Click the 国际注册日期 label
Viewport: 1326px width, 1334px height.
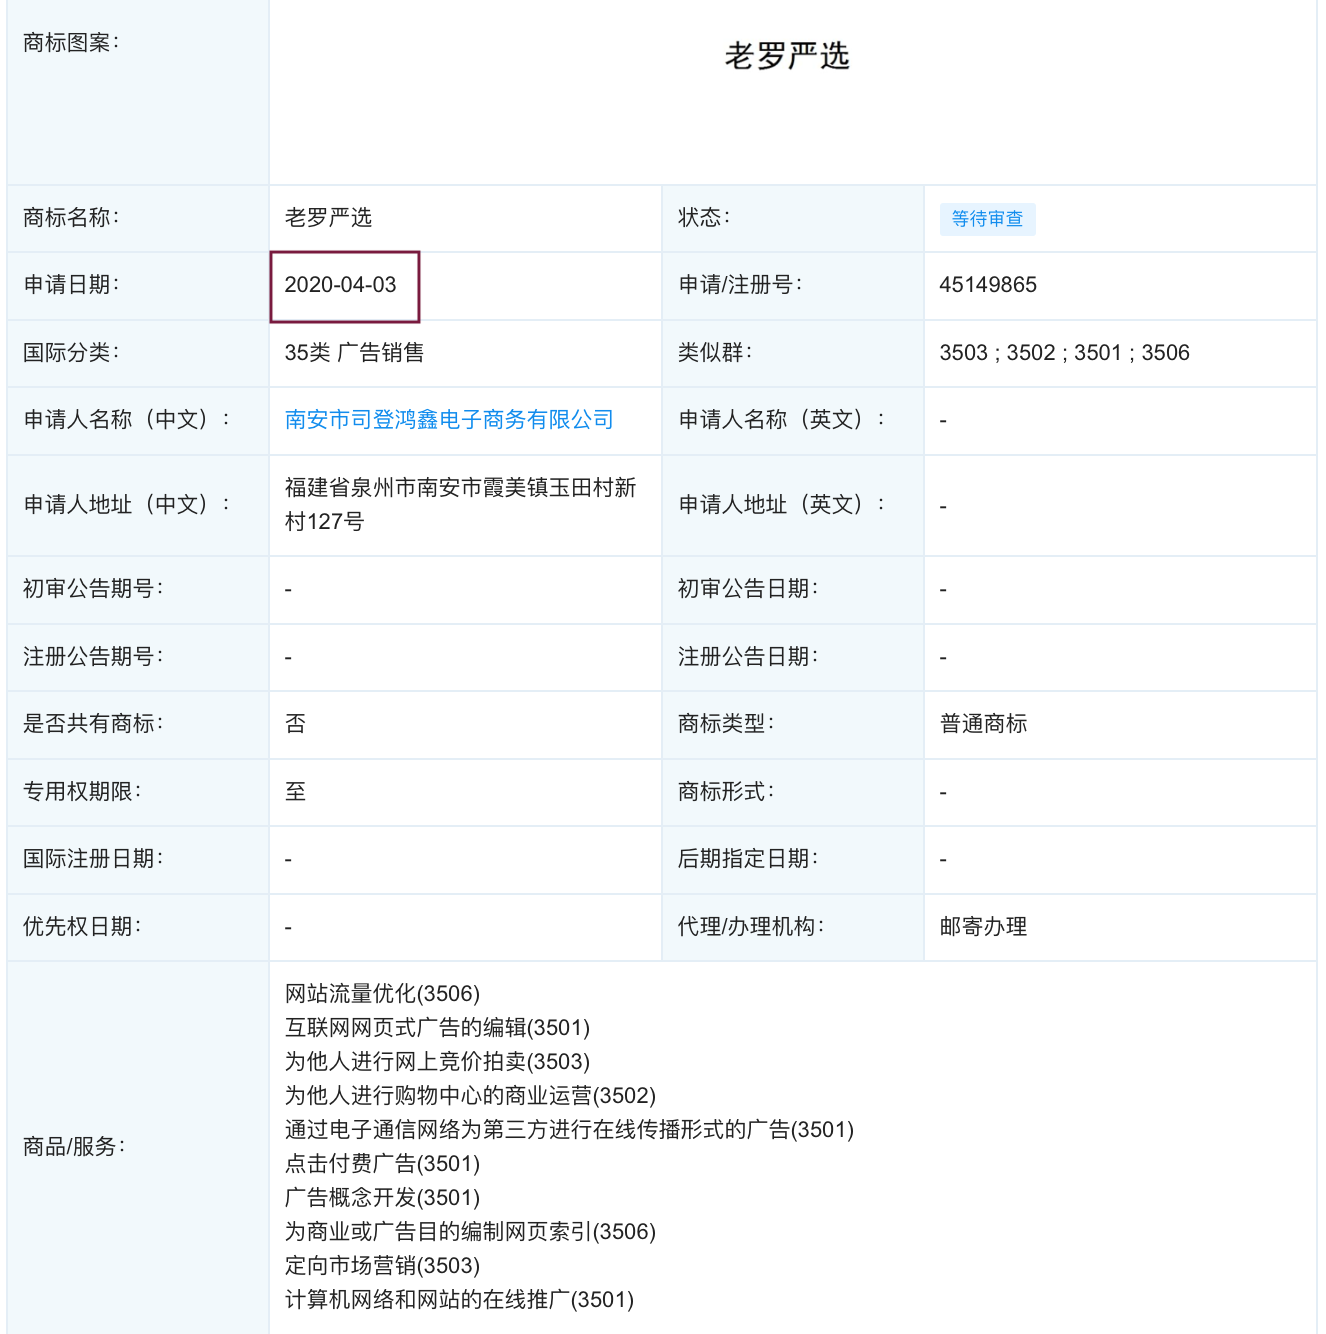[x=93, y=859]
